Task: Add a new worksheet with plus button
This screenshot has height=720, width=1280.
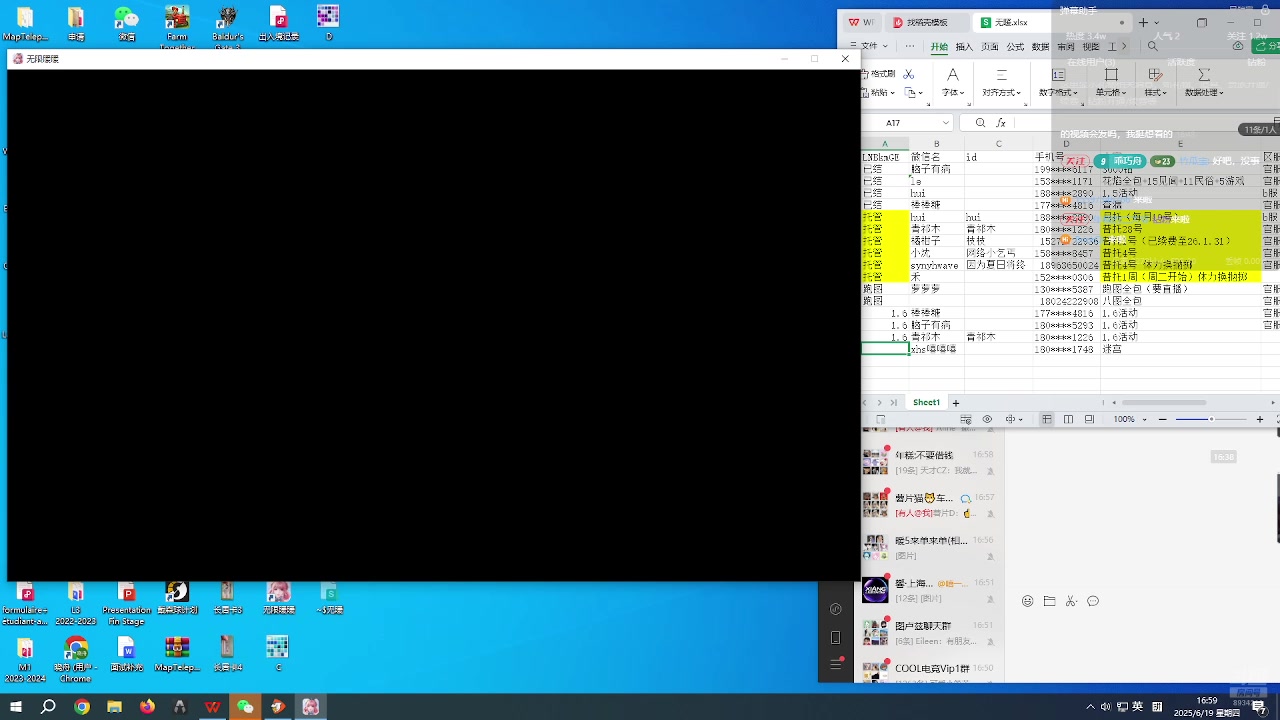Action: (955, 402)
